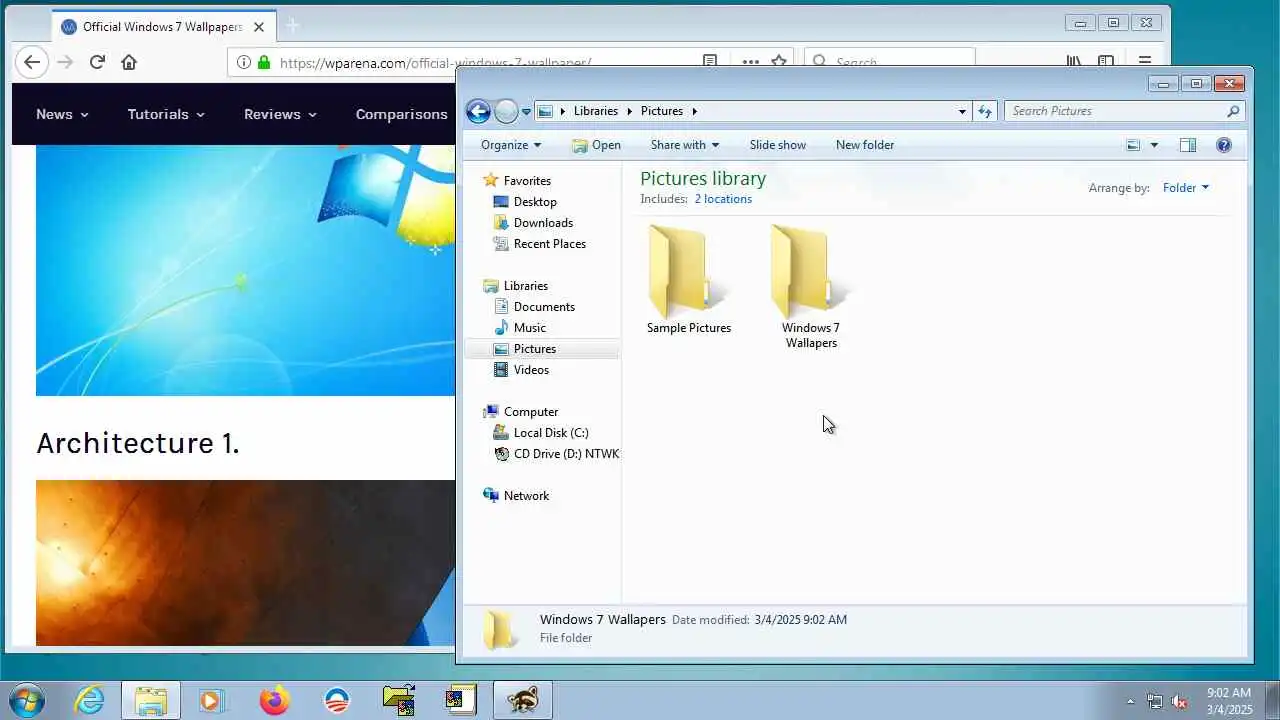Image resolution: width=1280 pixels, height=720 pixels.
Task: Click the Architecture 1 wallpaper image
Action: coord(245,563)
